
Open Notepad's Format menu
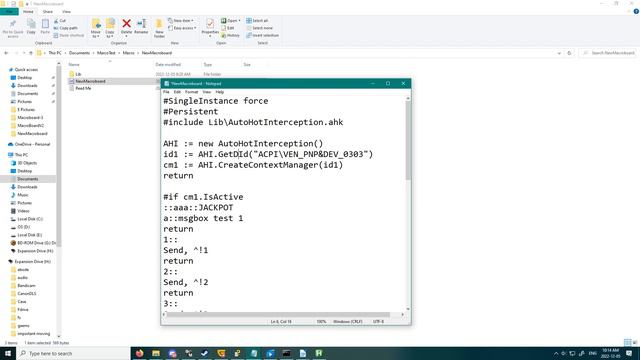[x=191, y=92]
